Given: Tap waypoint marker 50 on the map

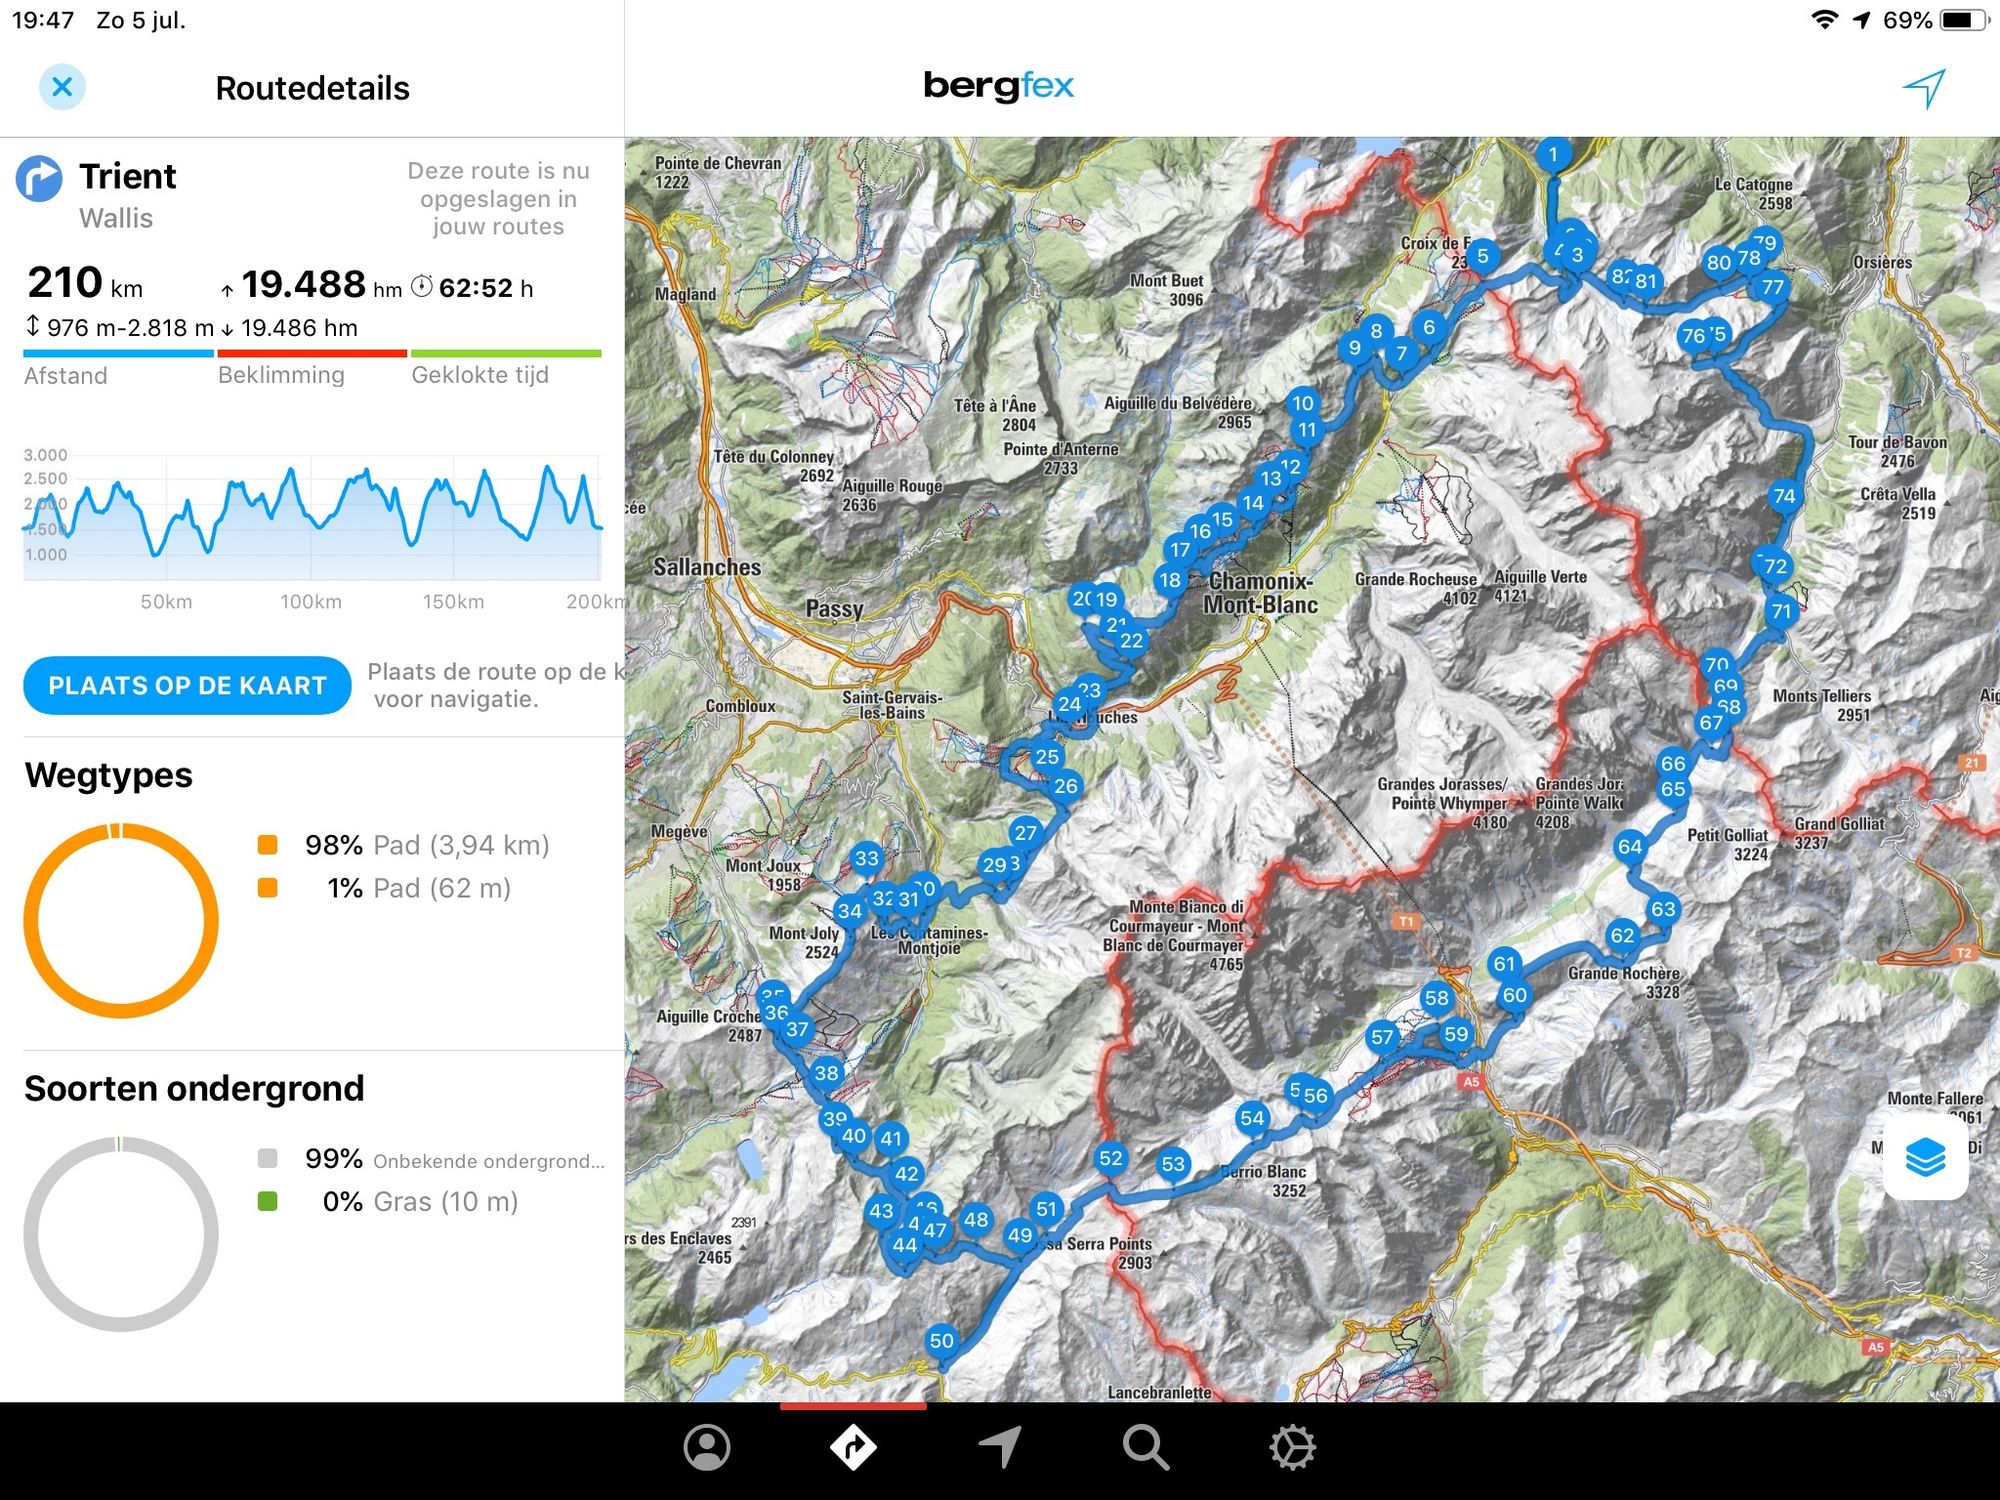Looking at the screenshot, I should [x=941, y=1341].
